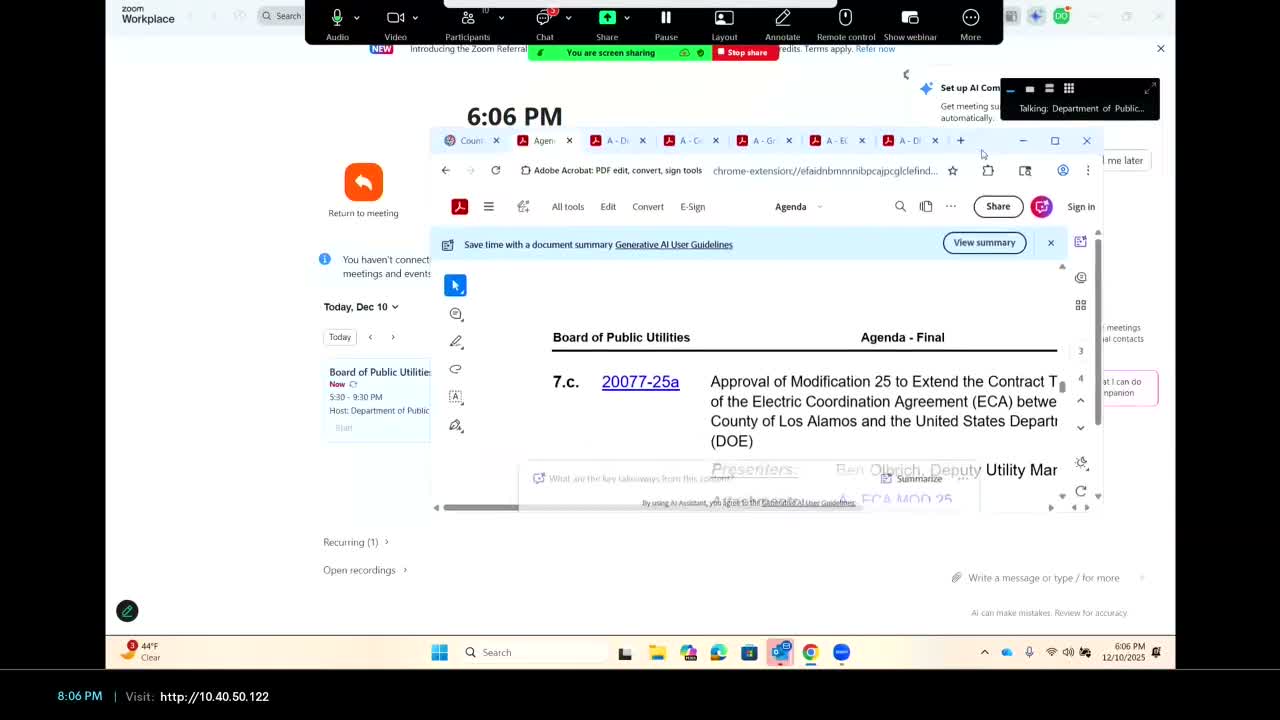Open the Acrobat search magnifier
This screenshot has height=720, width=1280.
point(900,207)
